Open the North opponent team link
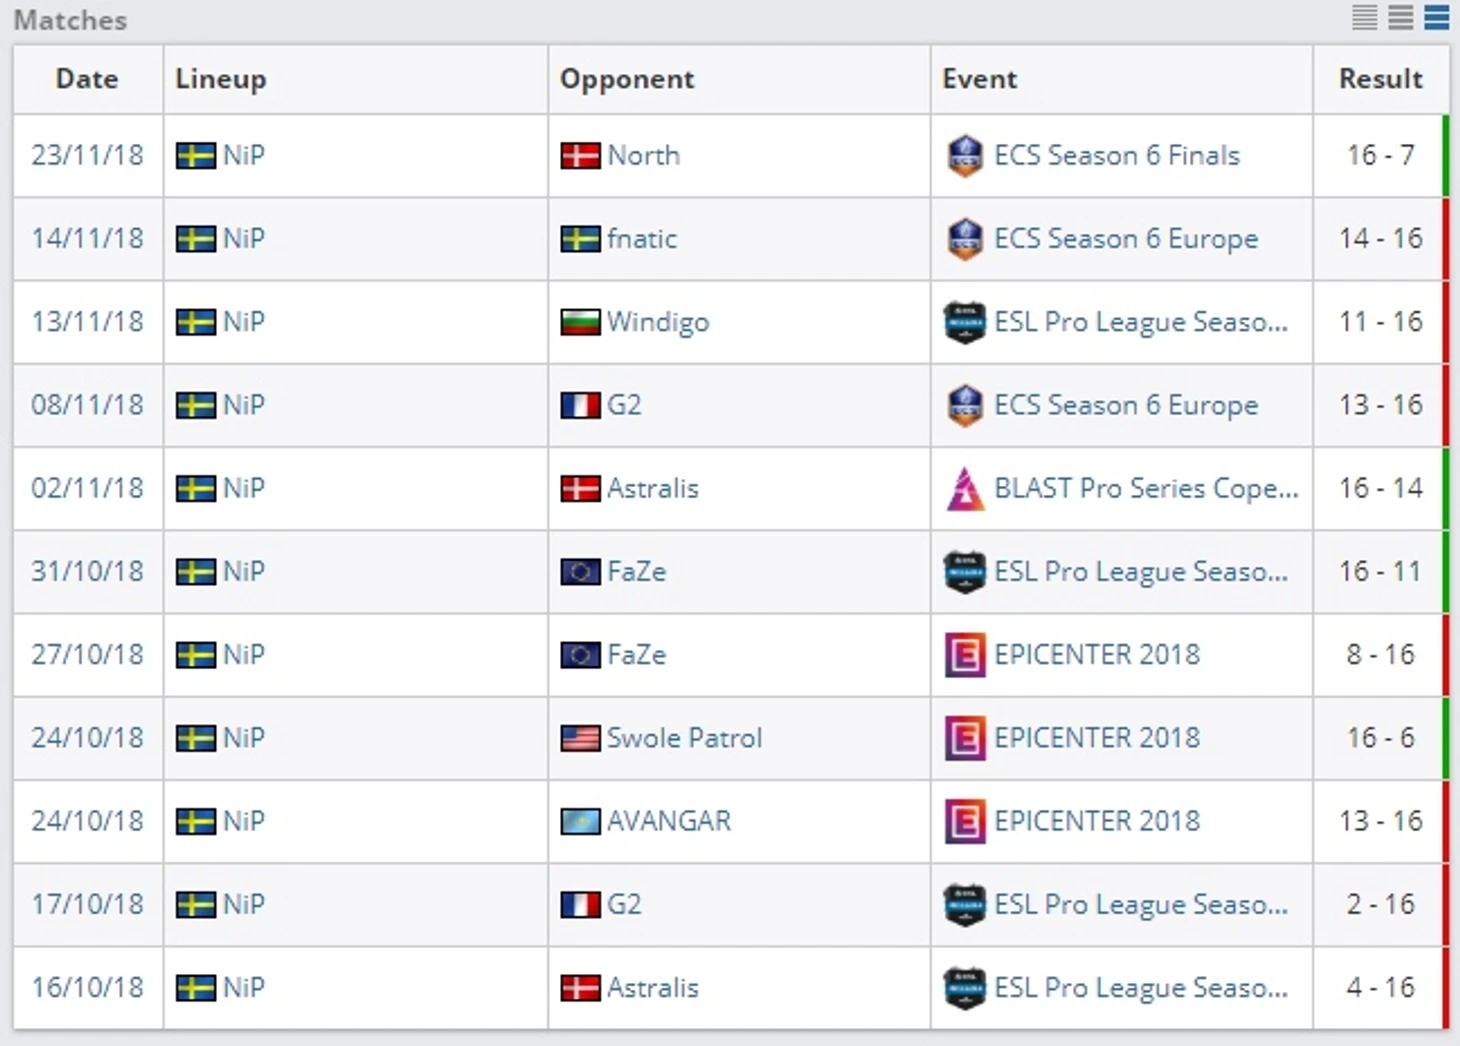 [x=644, y=156]
